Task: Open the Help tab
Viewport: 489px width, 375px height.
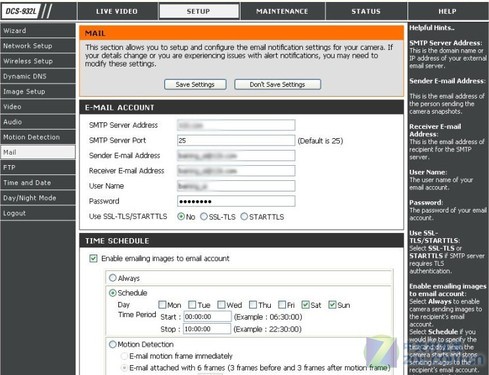Action: (447, 11)
